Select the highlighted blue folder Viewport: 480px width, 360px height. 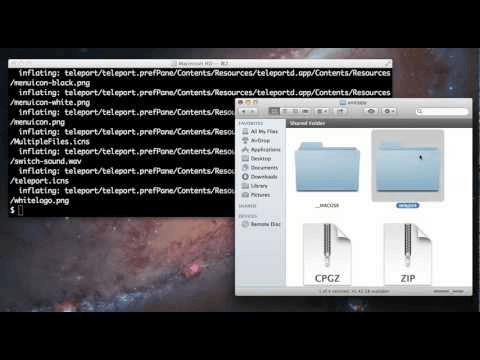(408, 167)
